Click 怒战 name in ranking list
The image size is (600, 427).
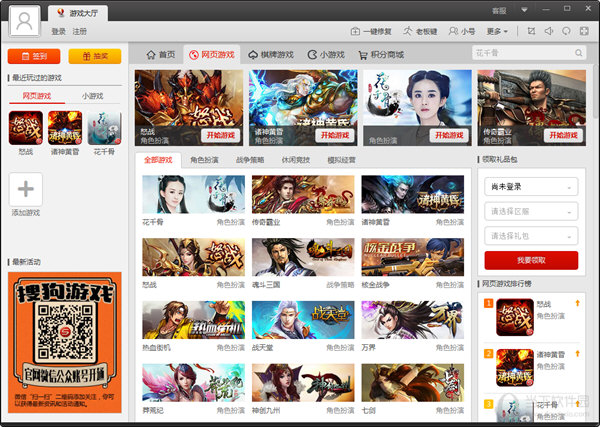click(x=544, y=304)
